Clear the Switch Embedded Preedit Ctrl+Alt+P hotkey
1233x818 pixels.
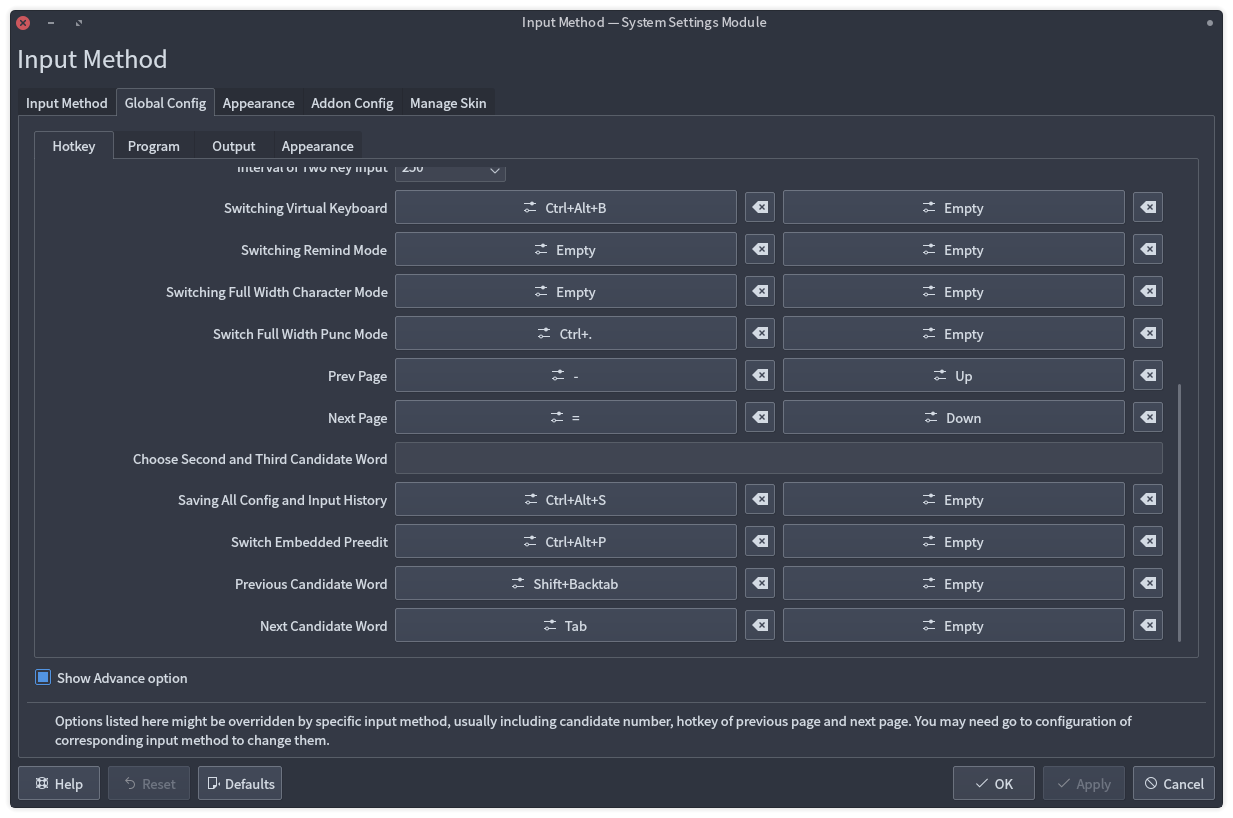tap(760, 542)
